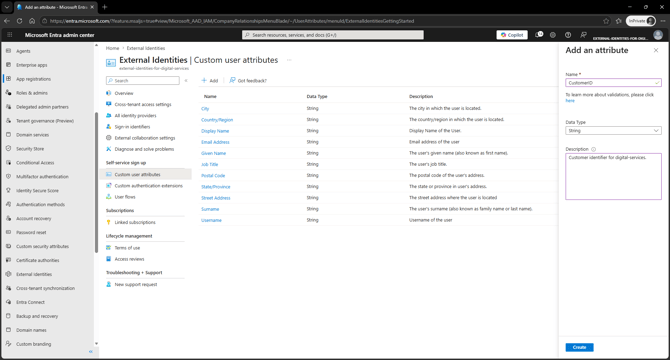Screen dimensions: 670x360
Task: Open Enterprise apps in sidebar
Action: click(x=32, y=65)
